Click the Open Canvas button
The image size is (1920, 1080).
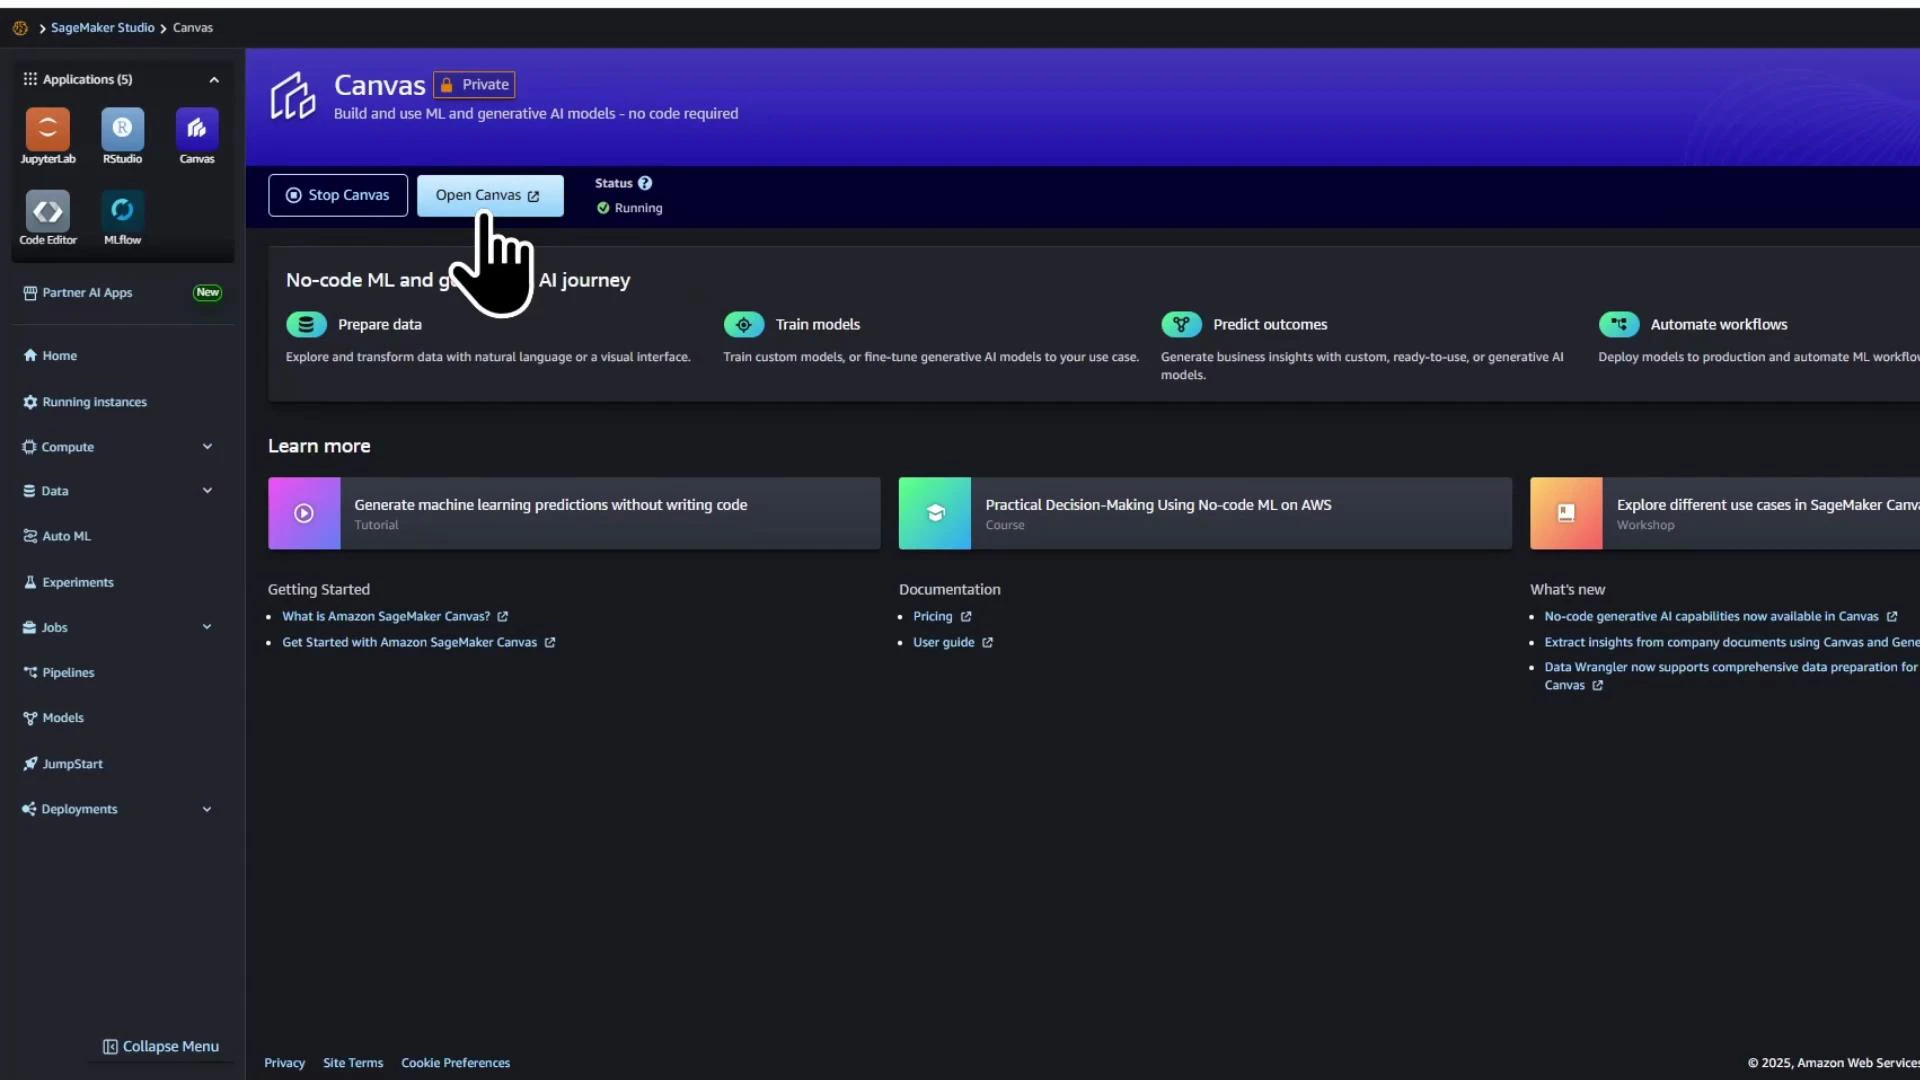489,195
